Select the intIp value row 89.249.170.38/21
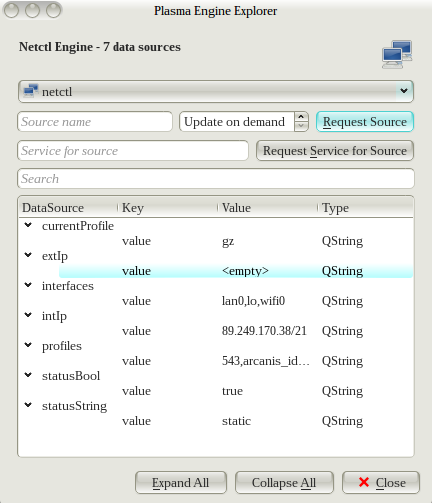The width and height of the screenshot is (432, 503). [236, 331]
